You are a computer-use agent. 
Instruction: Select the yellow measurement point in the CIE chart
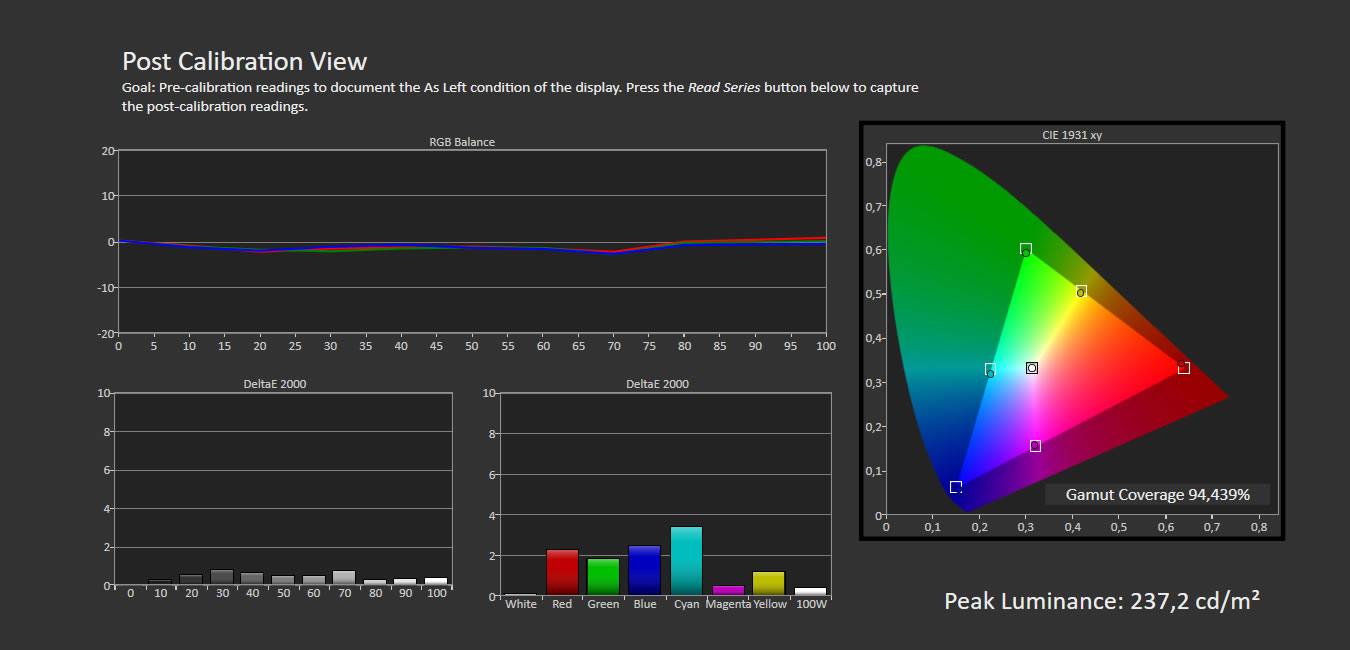click(1082, 292)
